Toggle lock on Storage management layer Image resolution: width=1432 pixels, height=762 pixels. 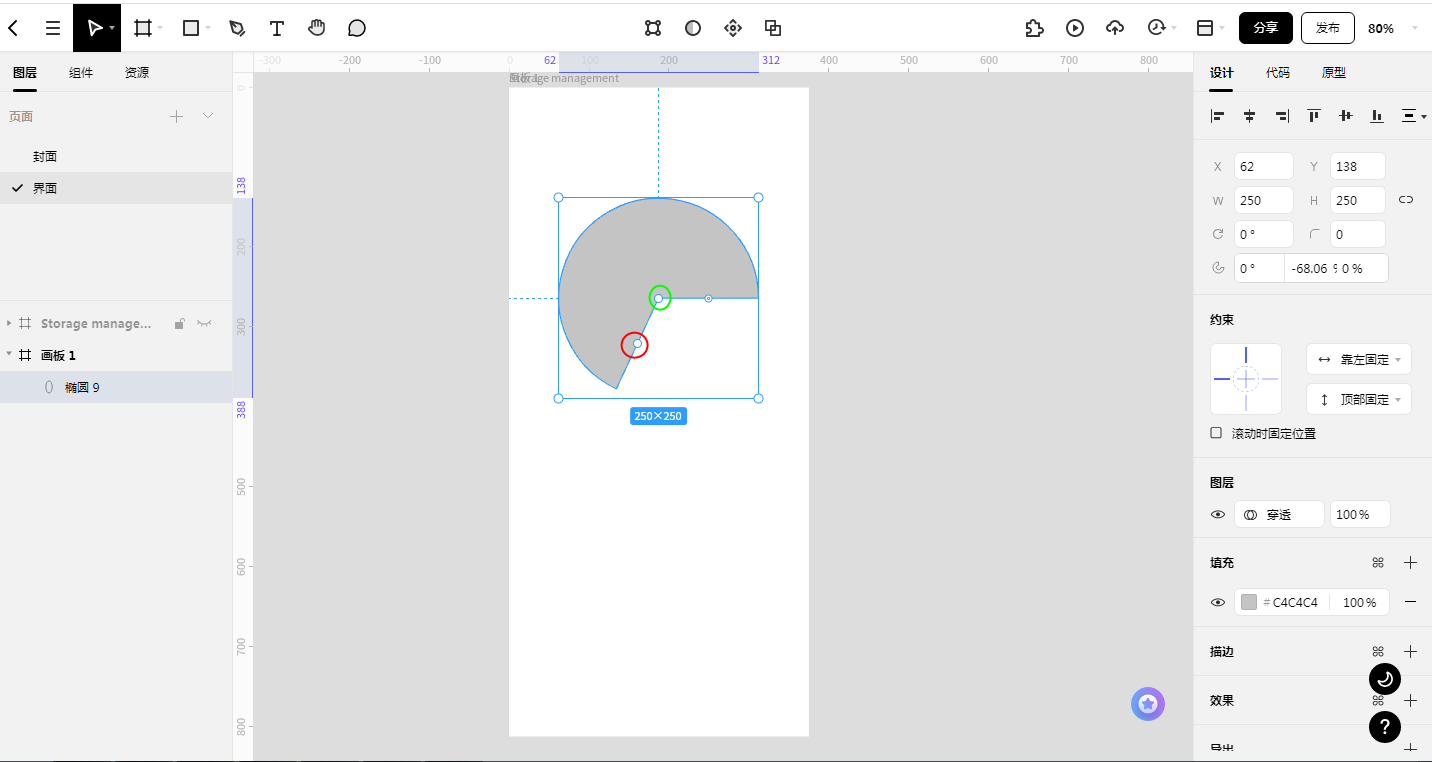180,324
